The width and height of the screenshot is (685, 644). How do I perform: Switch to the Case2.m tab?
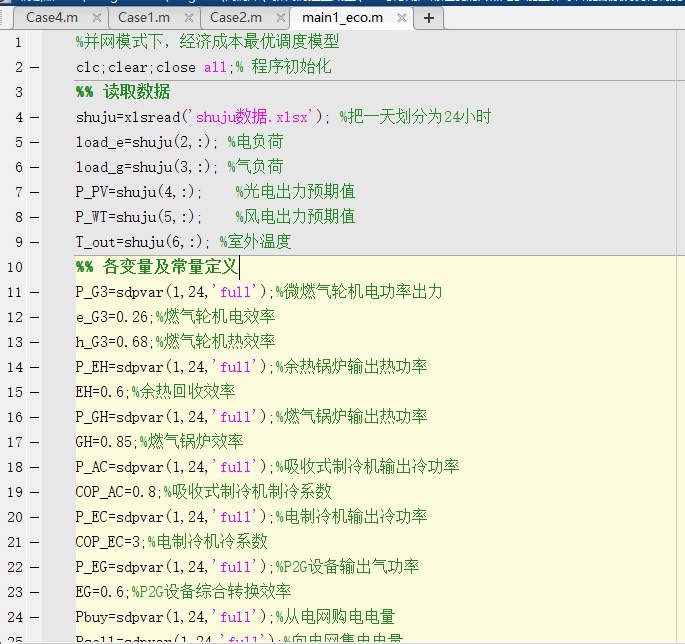[x=236, y=18]
